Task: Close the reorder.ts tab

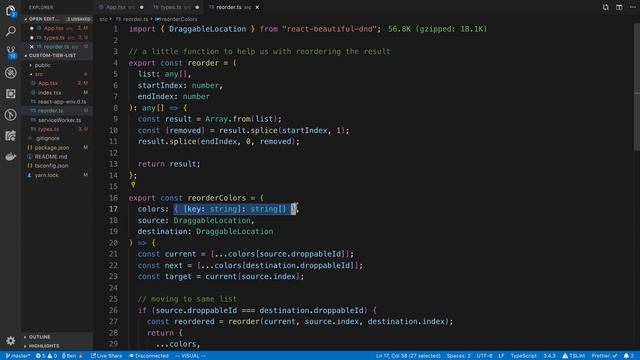Action: coord(257,7)
